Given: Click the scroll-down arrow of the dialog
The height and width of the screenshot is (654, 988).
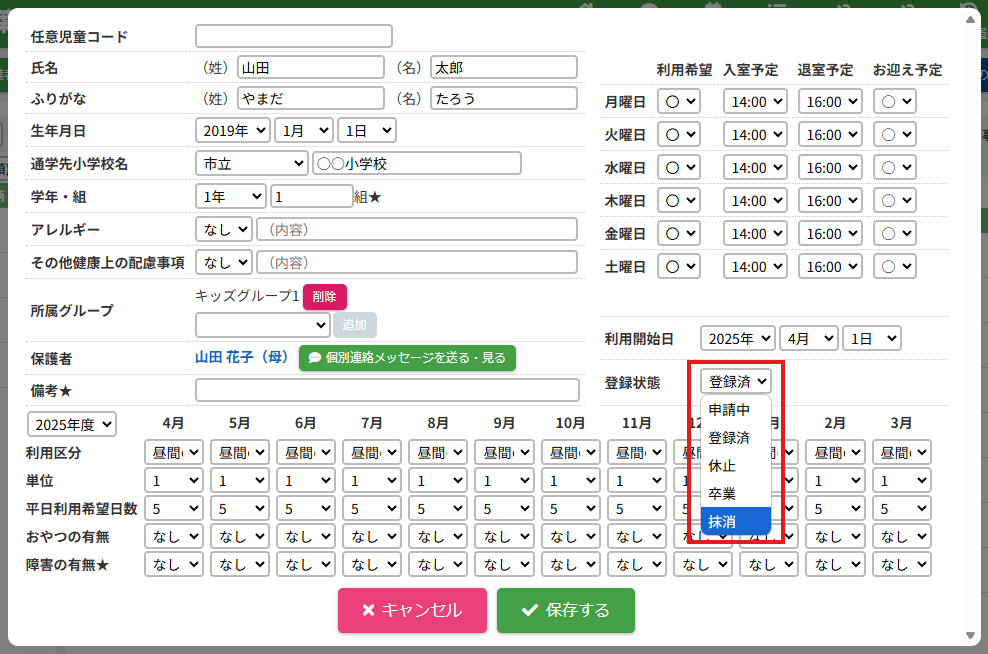Looking at the screenshot, I should click(969, 636).
